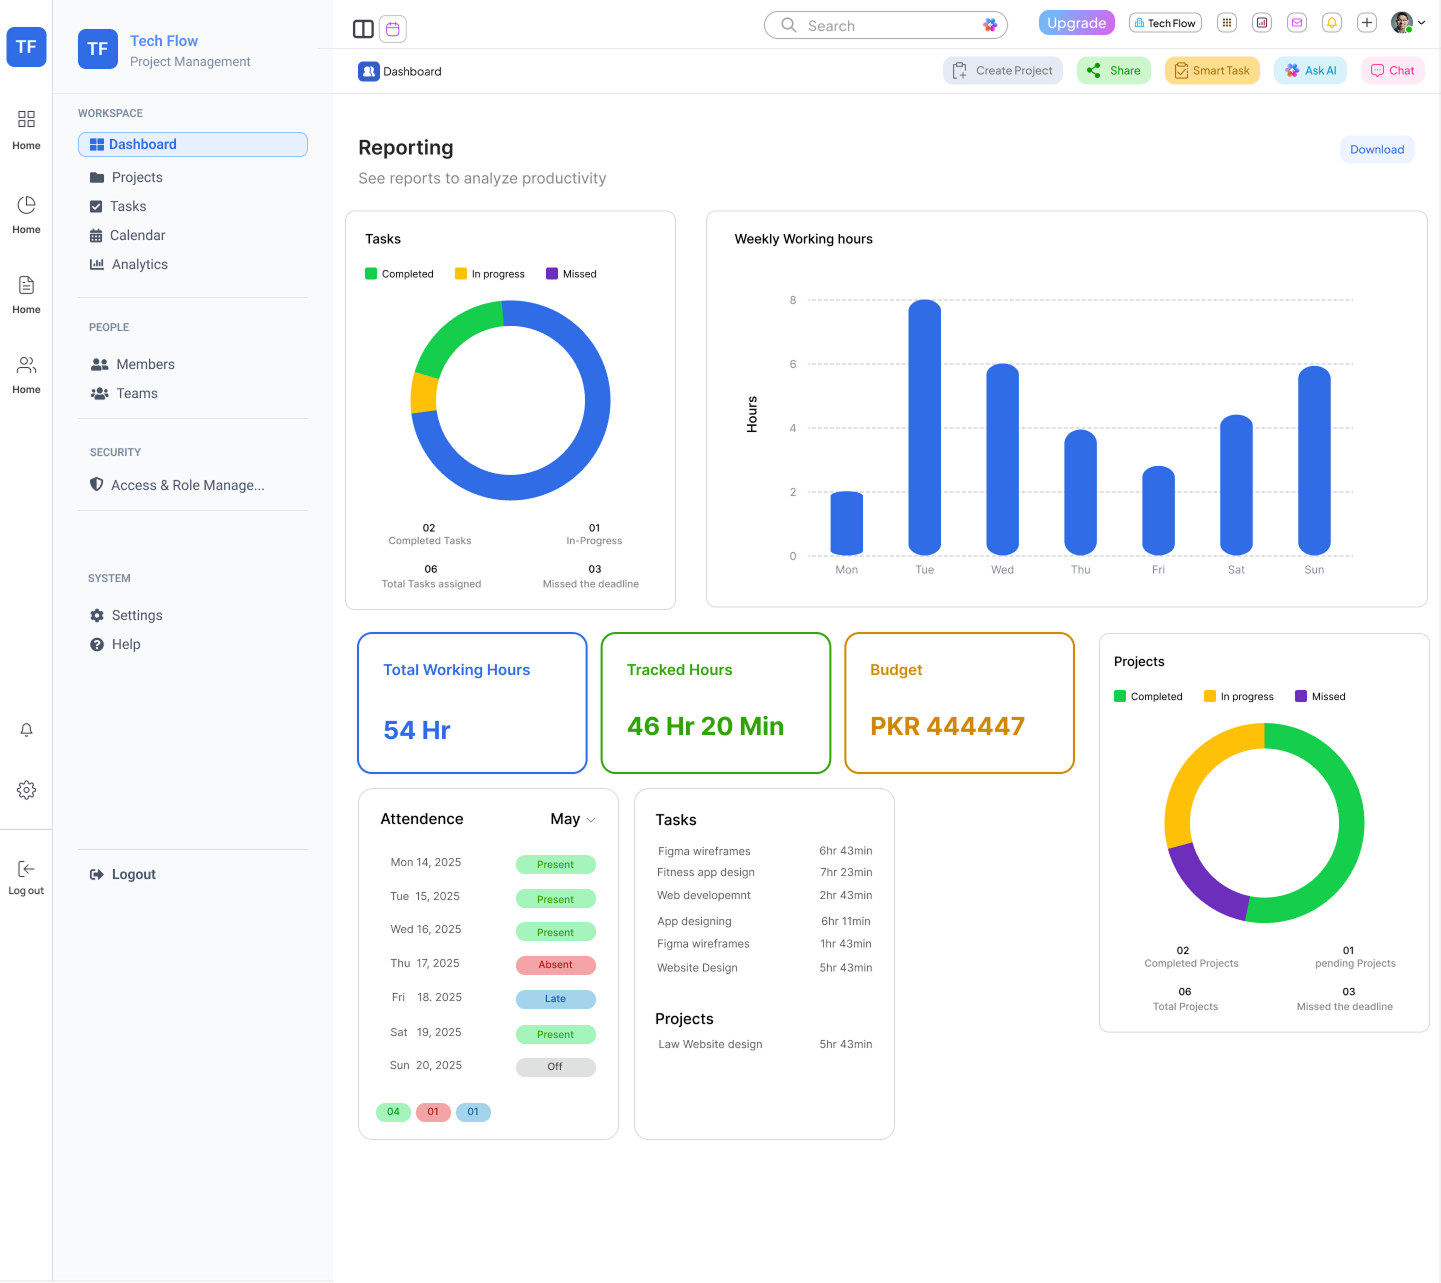
Task: Toggle Absent status for Thu 17, 2025
Action: (555, 965)
